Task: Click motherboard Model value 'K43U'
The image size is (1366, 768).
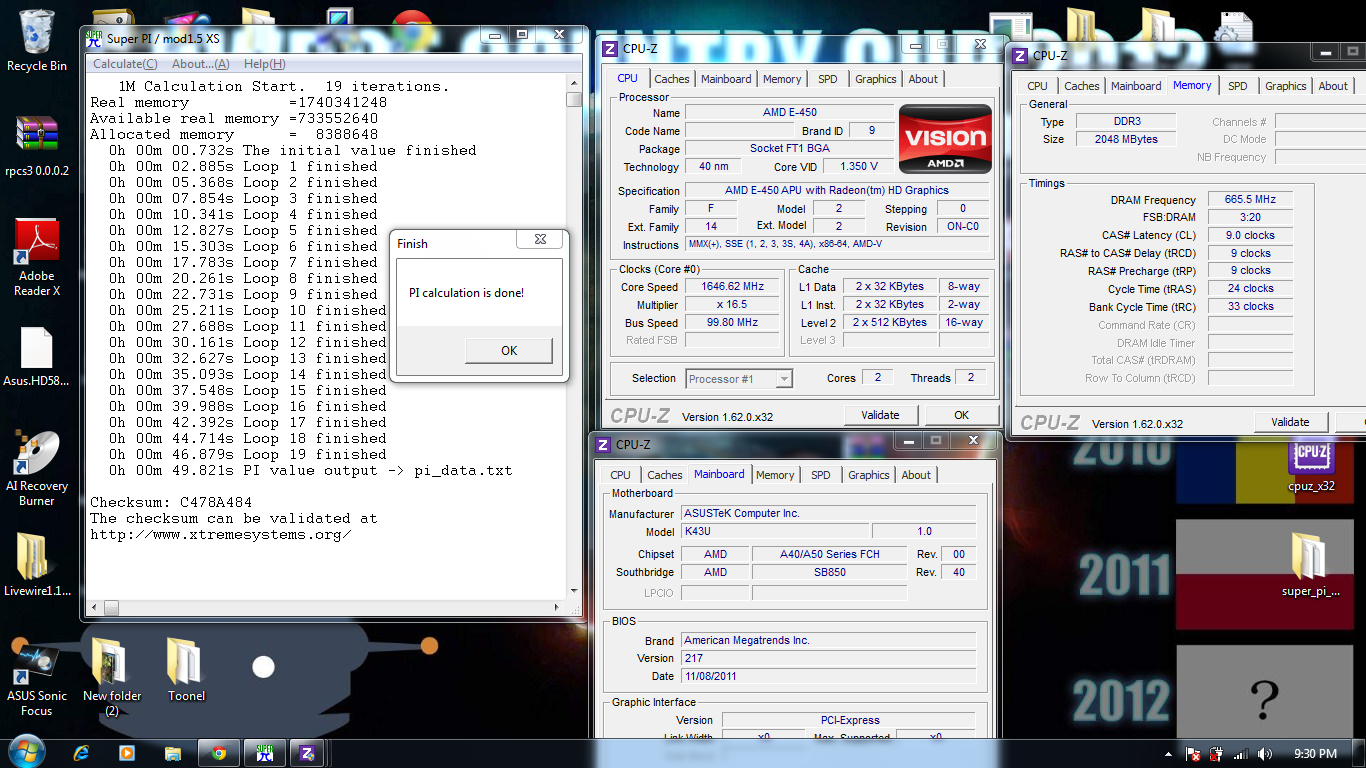Action: [x=774, y=532]
